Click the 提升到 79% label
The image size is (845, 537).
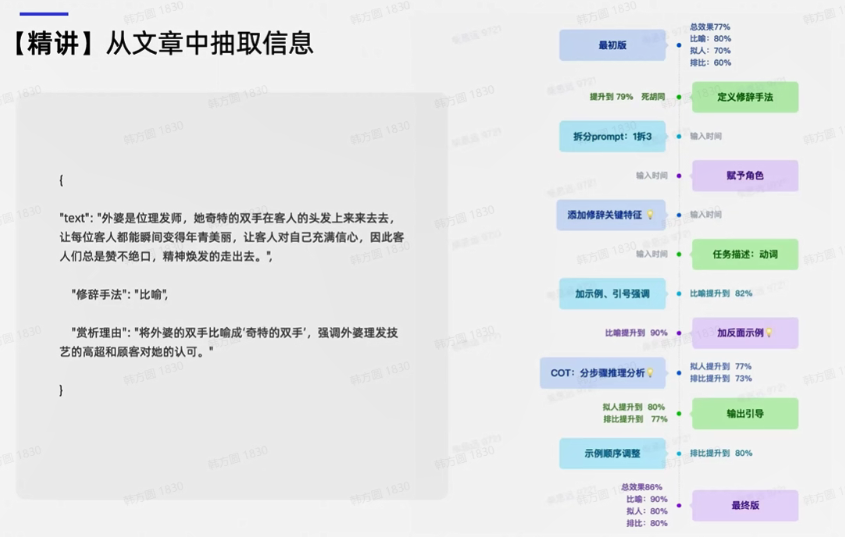pyautogui.click(x=611, y=97)
